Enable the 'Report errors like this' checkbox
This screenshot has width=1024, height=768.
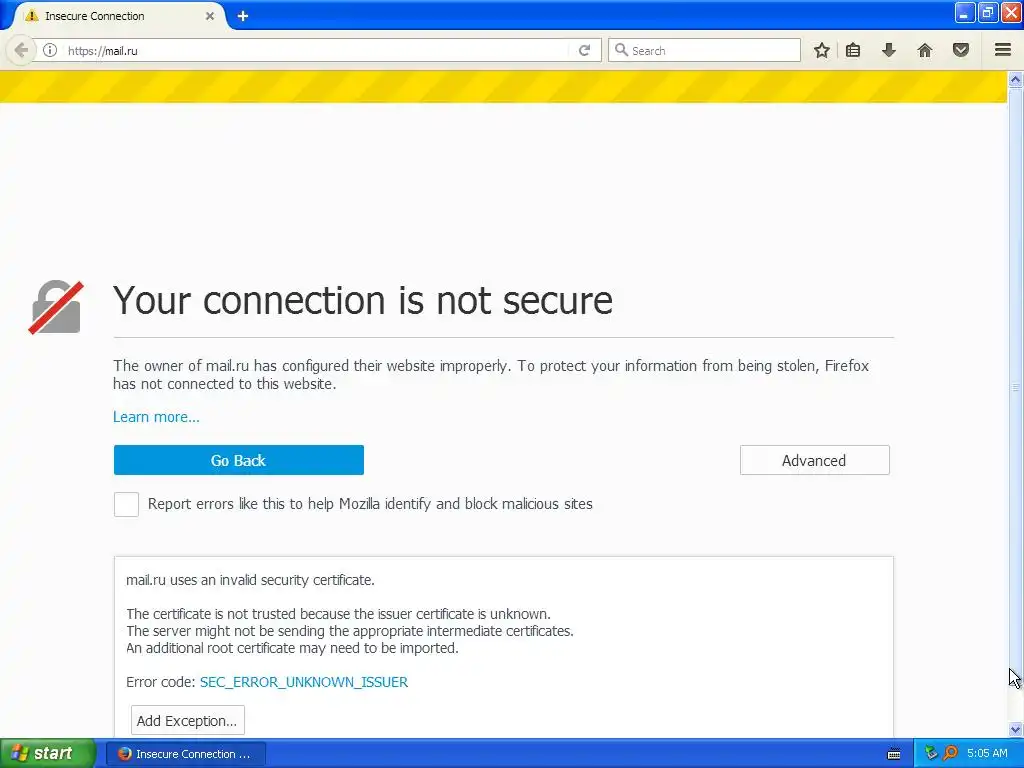click(126, 504)
